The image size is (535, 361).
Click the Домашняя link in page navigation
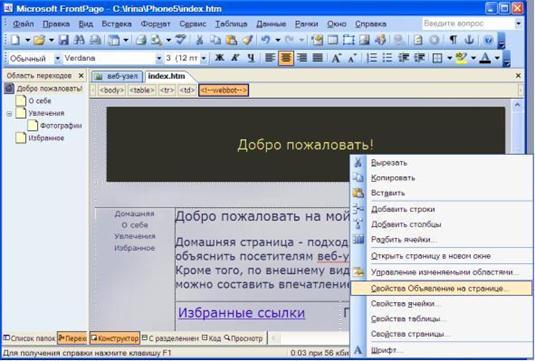pos(134,214)
